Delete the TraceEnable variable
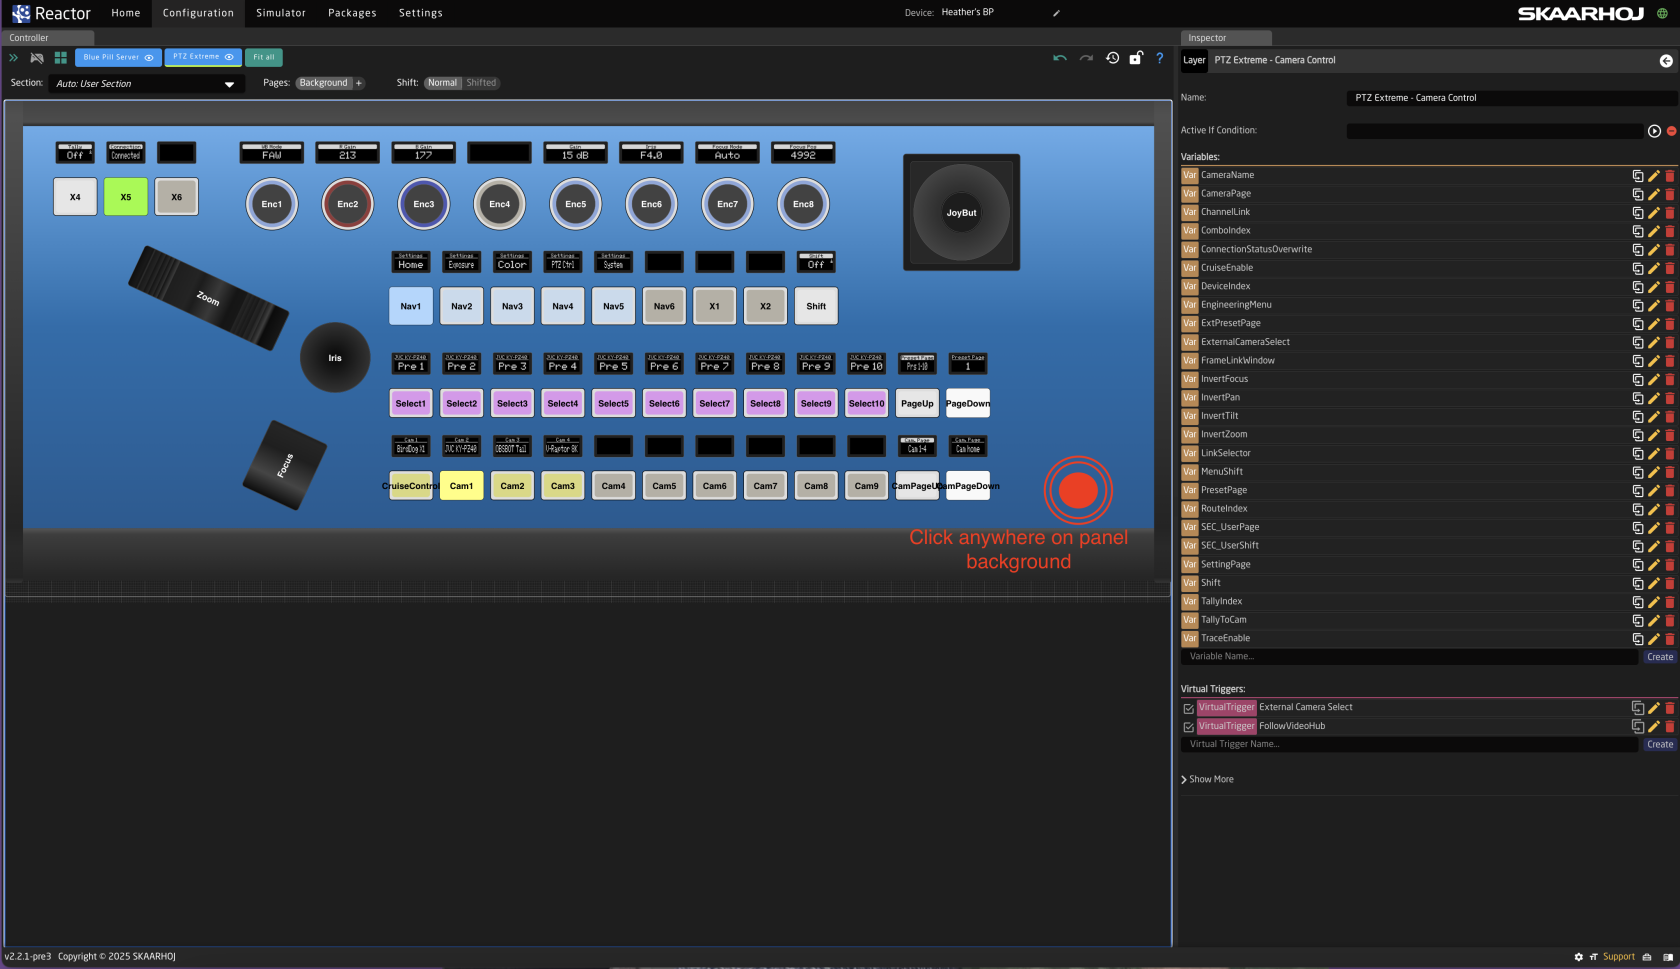 tap(1669, 639)
